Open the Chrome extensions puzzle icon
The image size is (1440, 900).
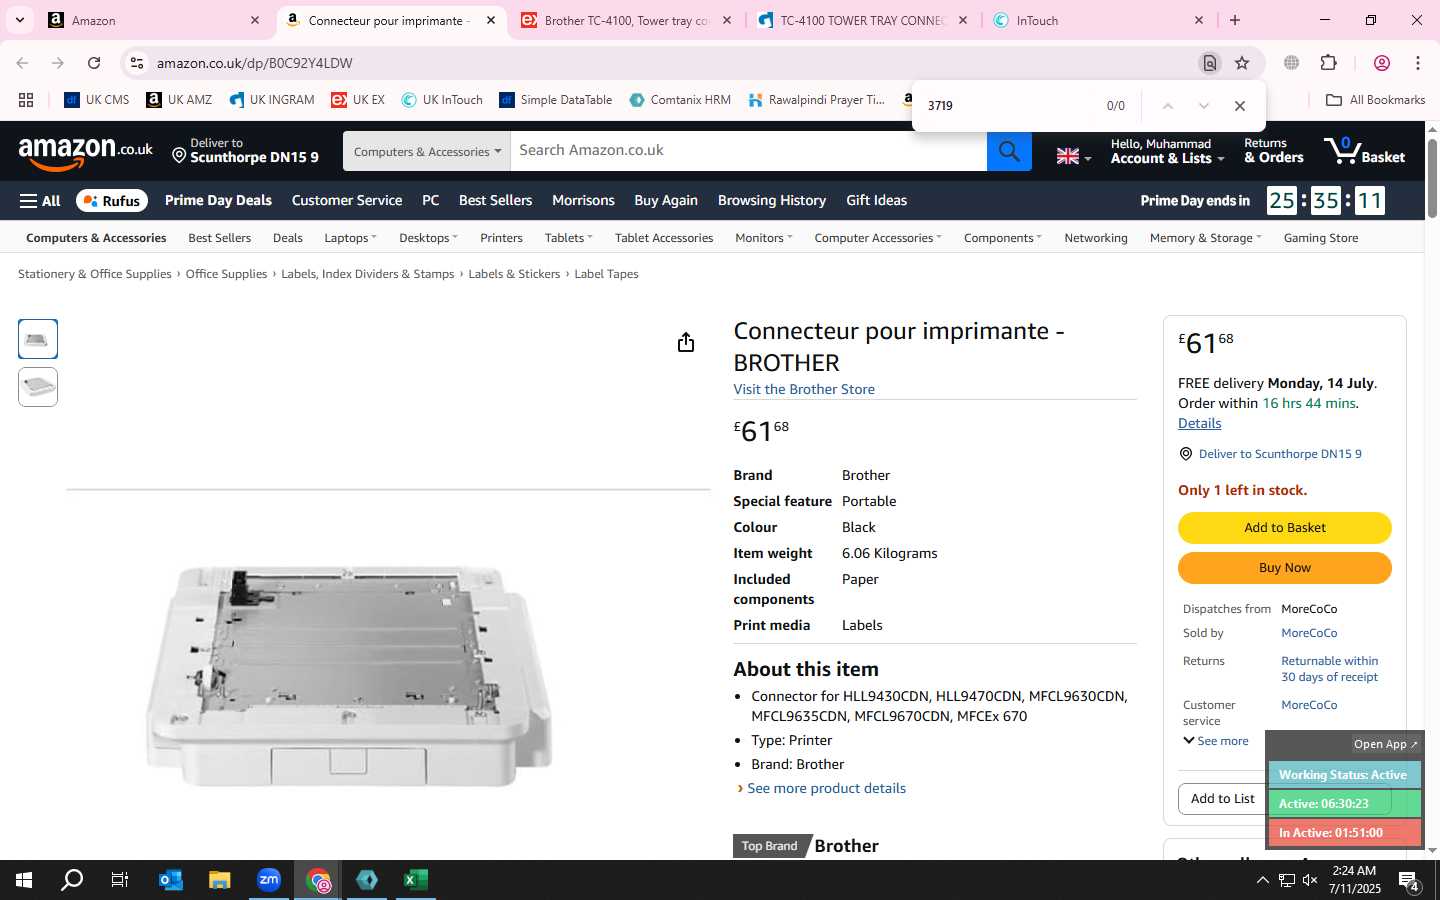tap(1328, 63)
